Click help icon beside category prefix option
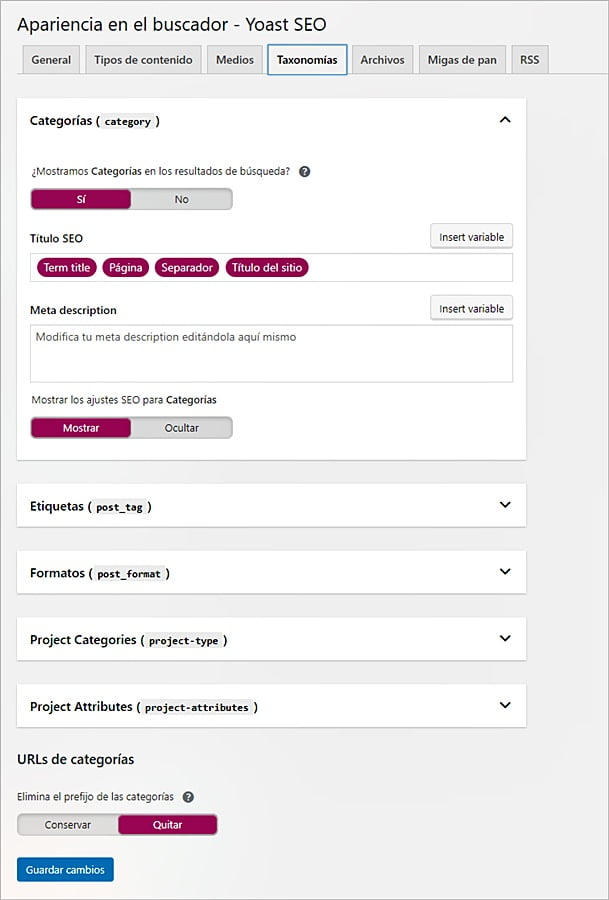The width and height of the screenshot is (609, 900). pyautogui.click(x=188, y=797)
